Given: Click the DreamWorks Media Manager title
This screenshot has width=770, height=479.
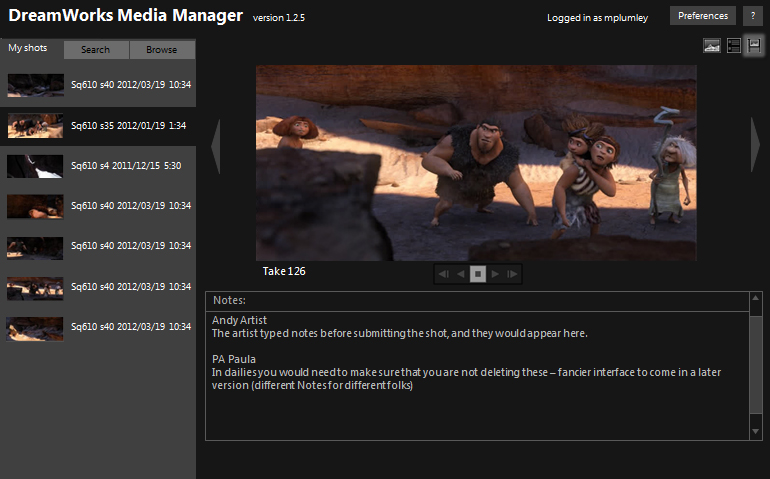Looking at the screenshot, I should coord(126,15).
